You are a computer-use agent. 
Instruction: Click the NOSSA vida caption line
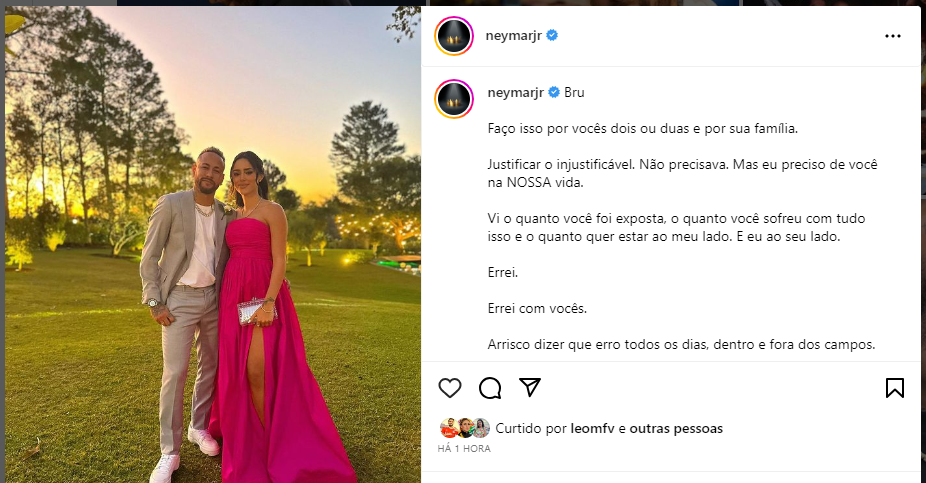536,182
